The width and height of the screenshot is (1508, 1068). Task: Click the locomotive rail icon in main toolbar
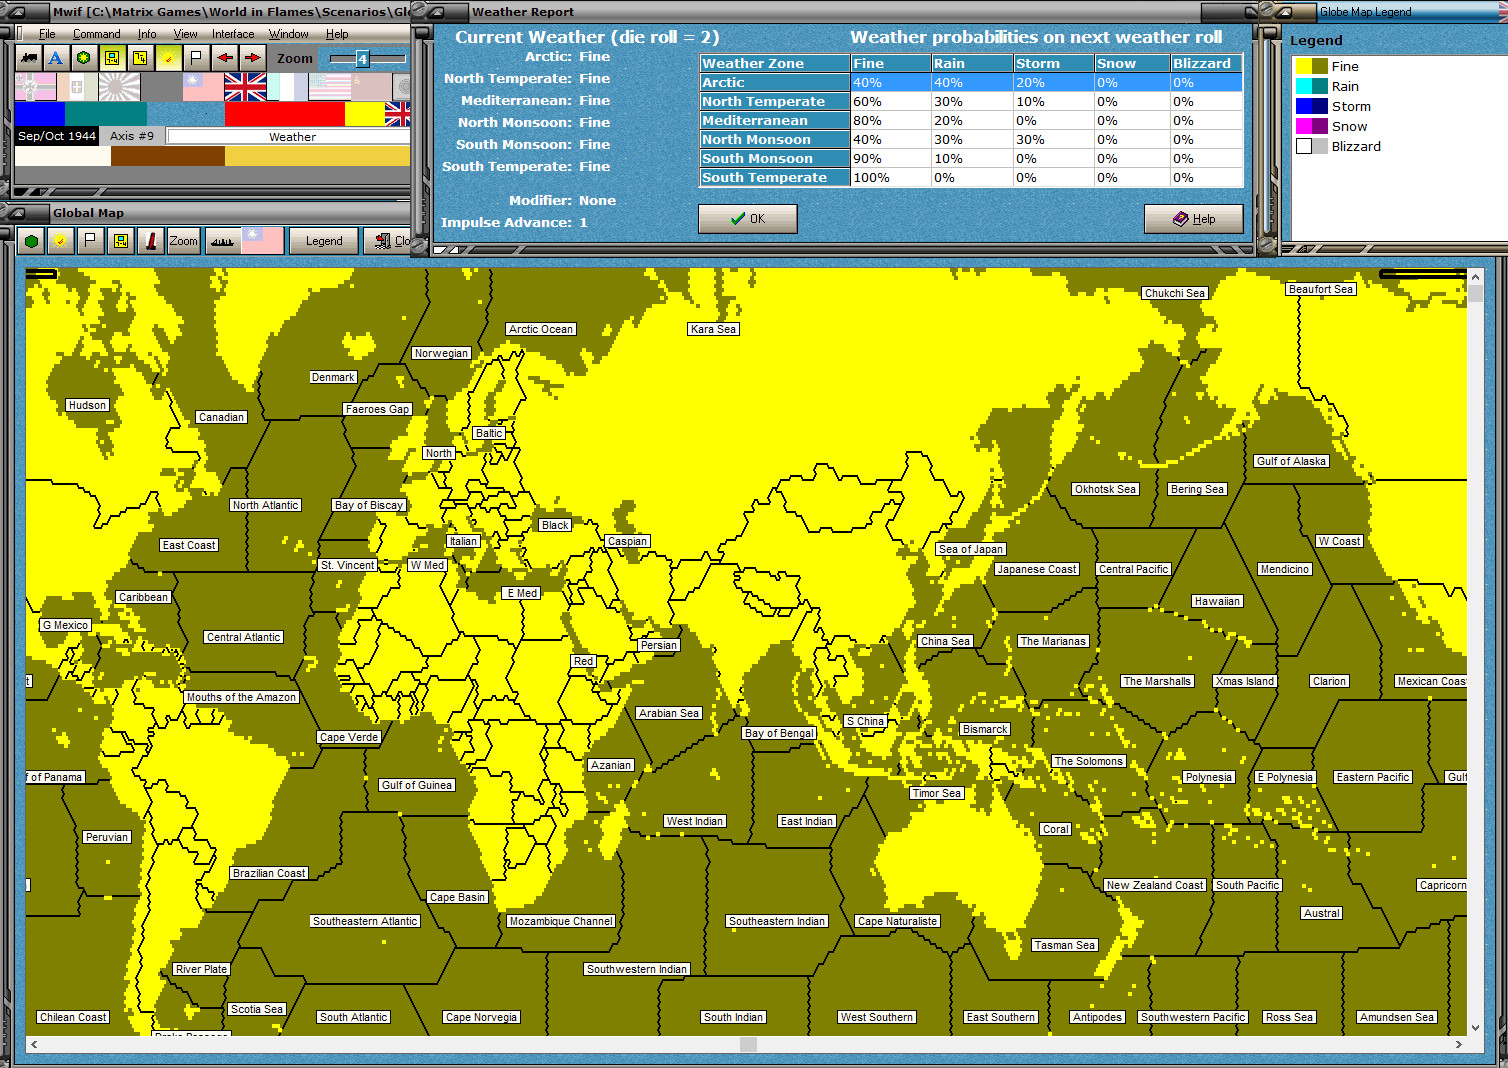pos(29,58)
